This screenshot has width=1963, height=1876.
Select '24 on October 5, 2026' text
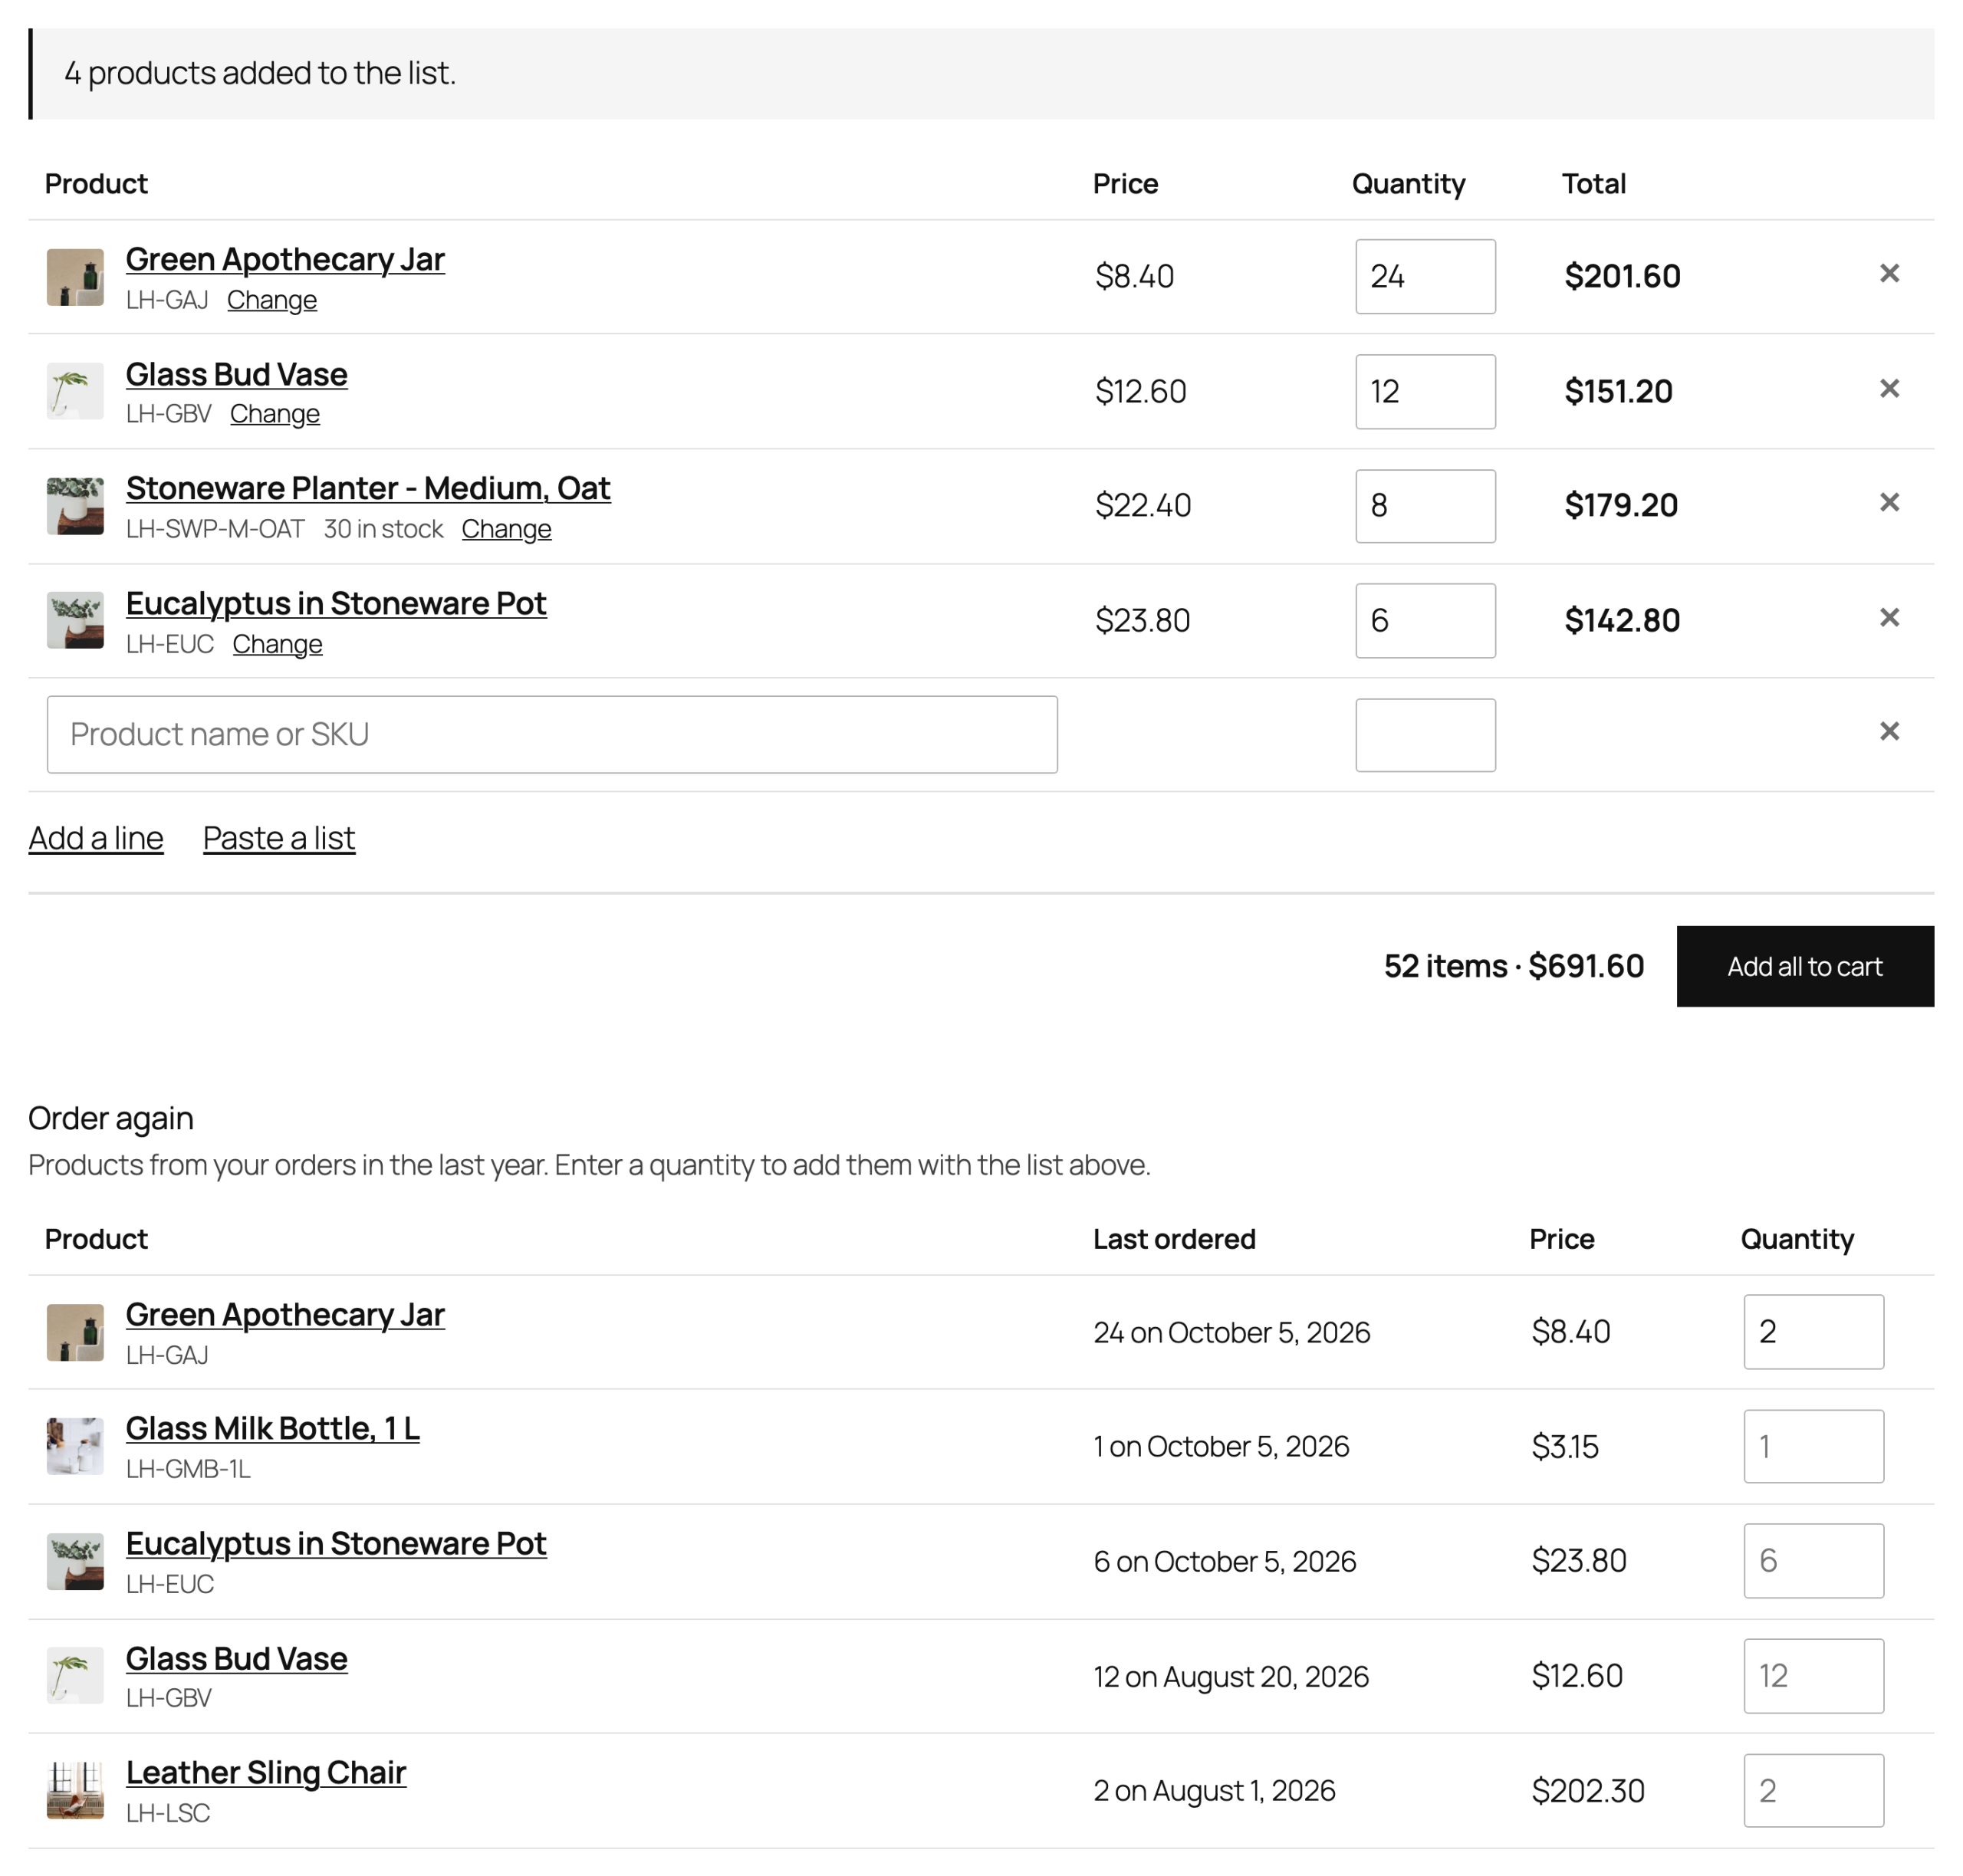(1232, 1332)
